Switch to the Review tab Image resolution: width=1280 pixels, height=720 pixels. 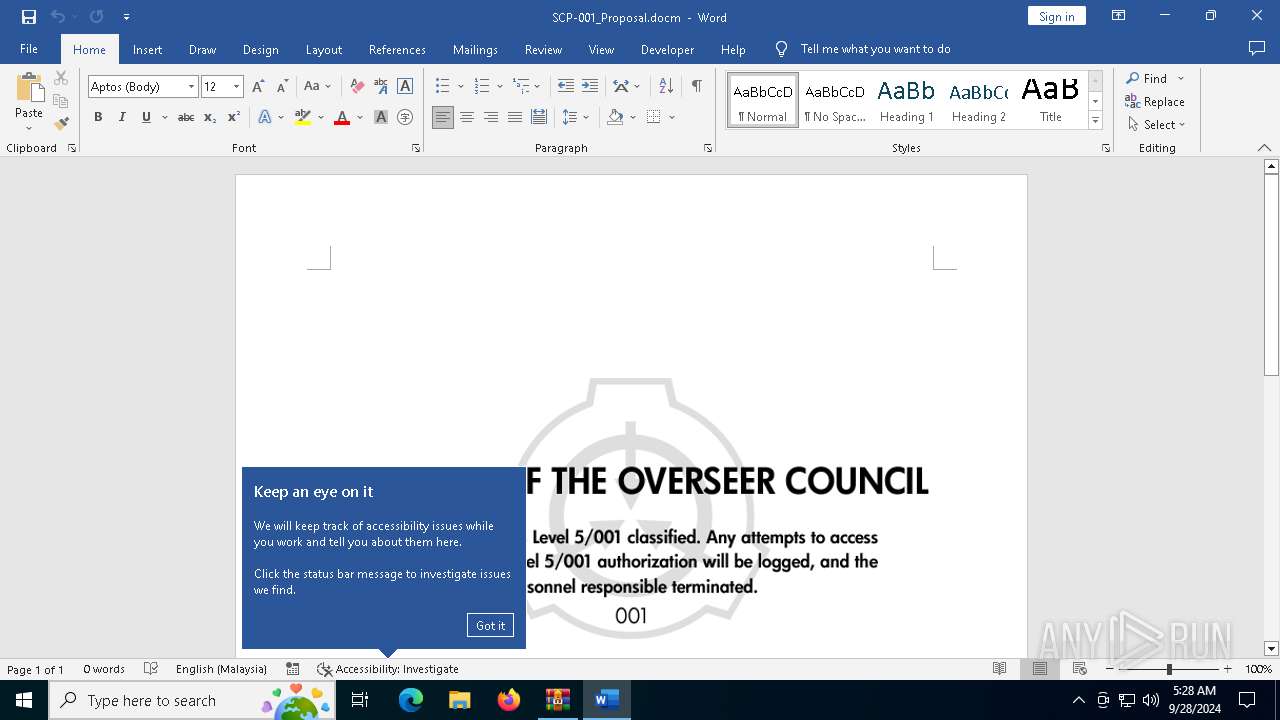[543, 50]
